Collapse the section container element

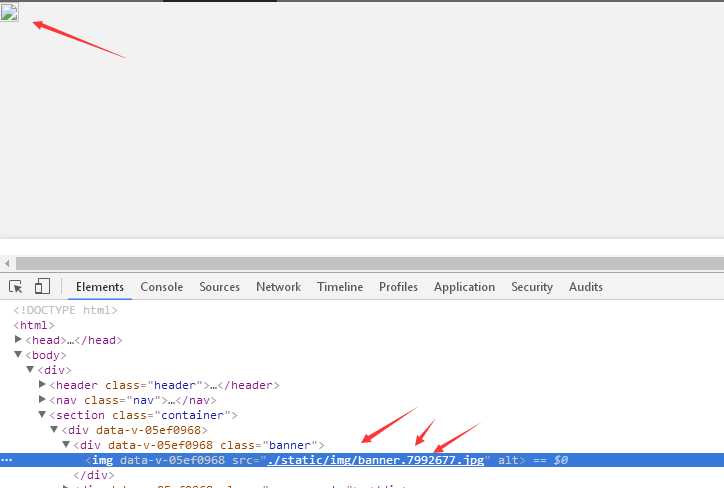[x=42, y=415]
